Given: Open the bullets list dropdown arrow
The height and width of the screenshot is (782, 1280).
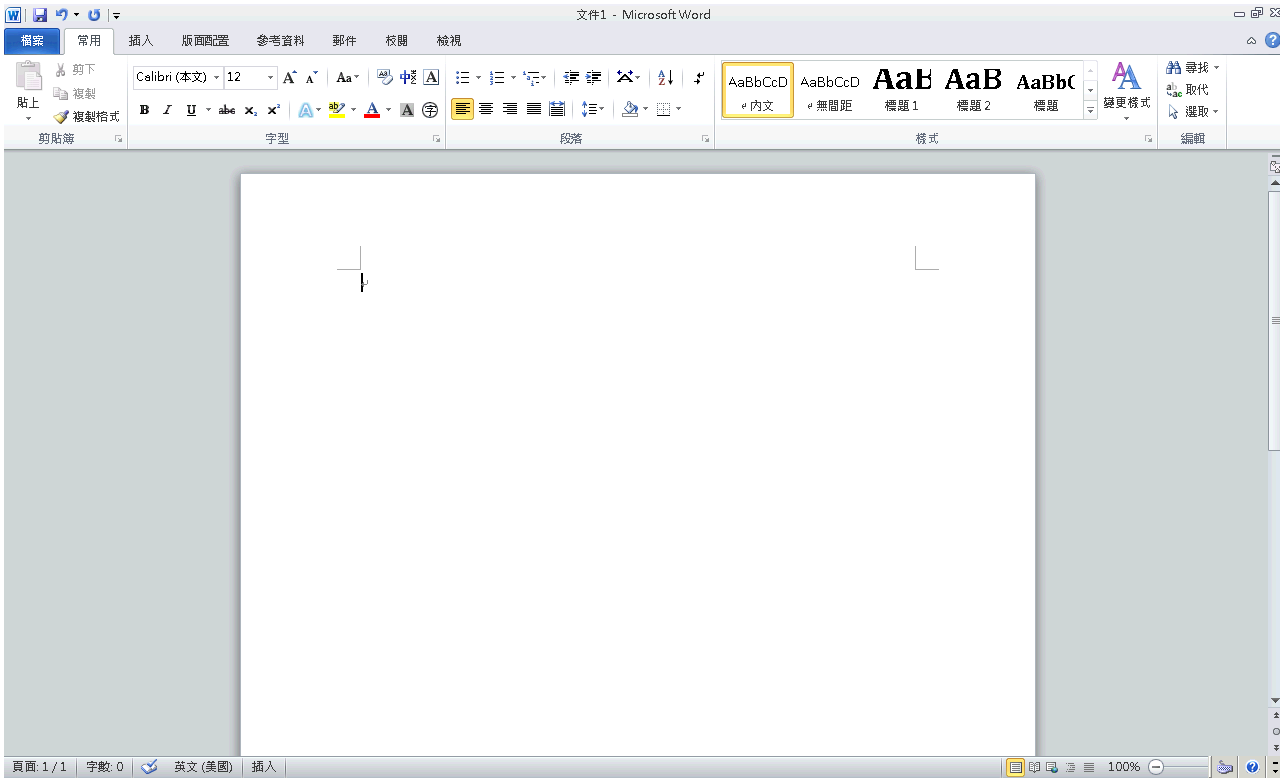Looking at the screenshot, I should coord(478,77).
